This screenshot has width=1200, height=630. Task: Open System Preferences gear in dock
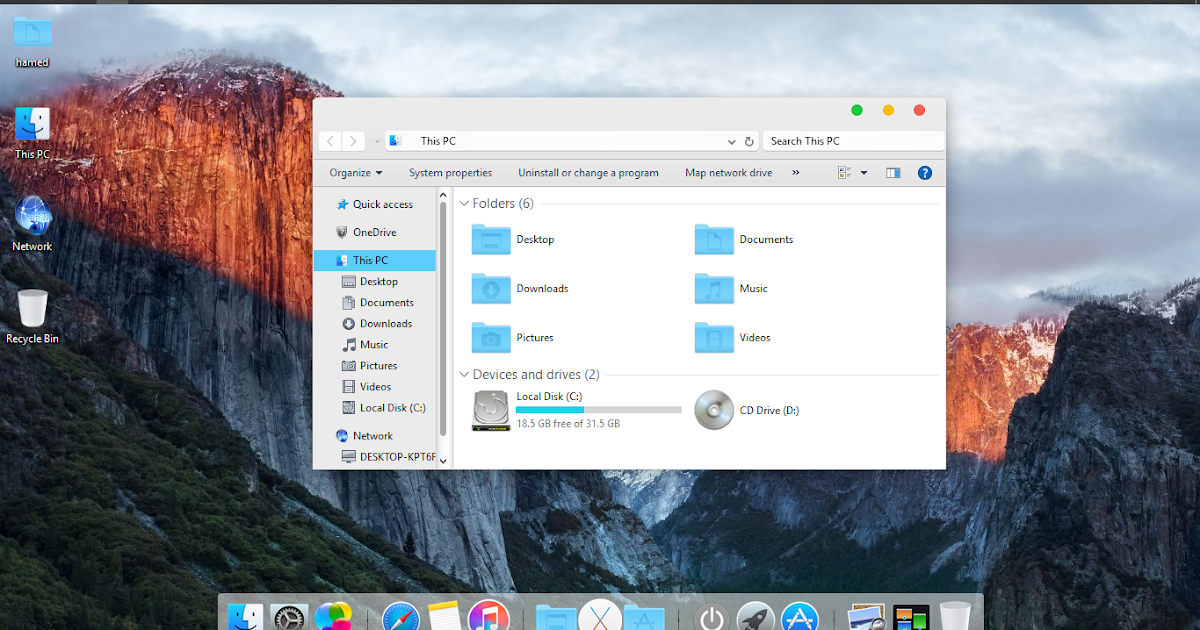(x=289, y=617)
